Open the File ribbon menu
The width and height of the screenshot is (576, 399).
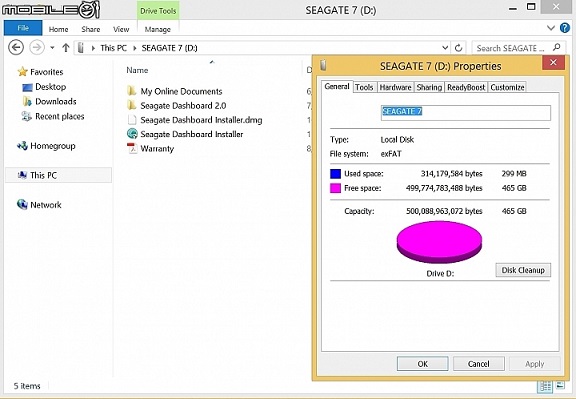[23, 28]
